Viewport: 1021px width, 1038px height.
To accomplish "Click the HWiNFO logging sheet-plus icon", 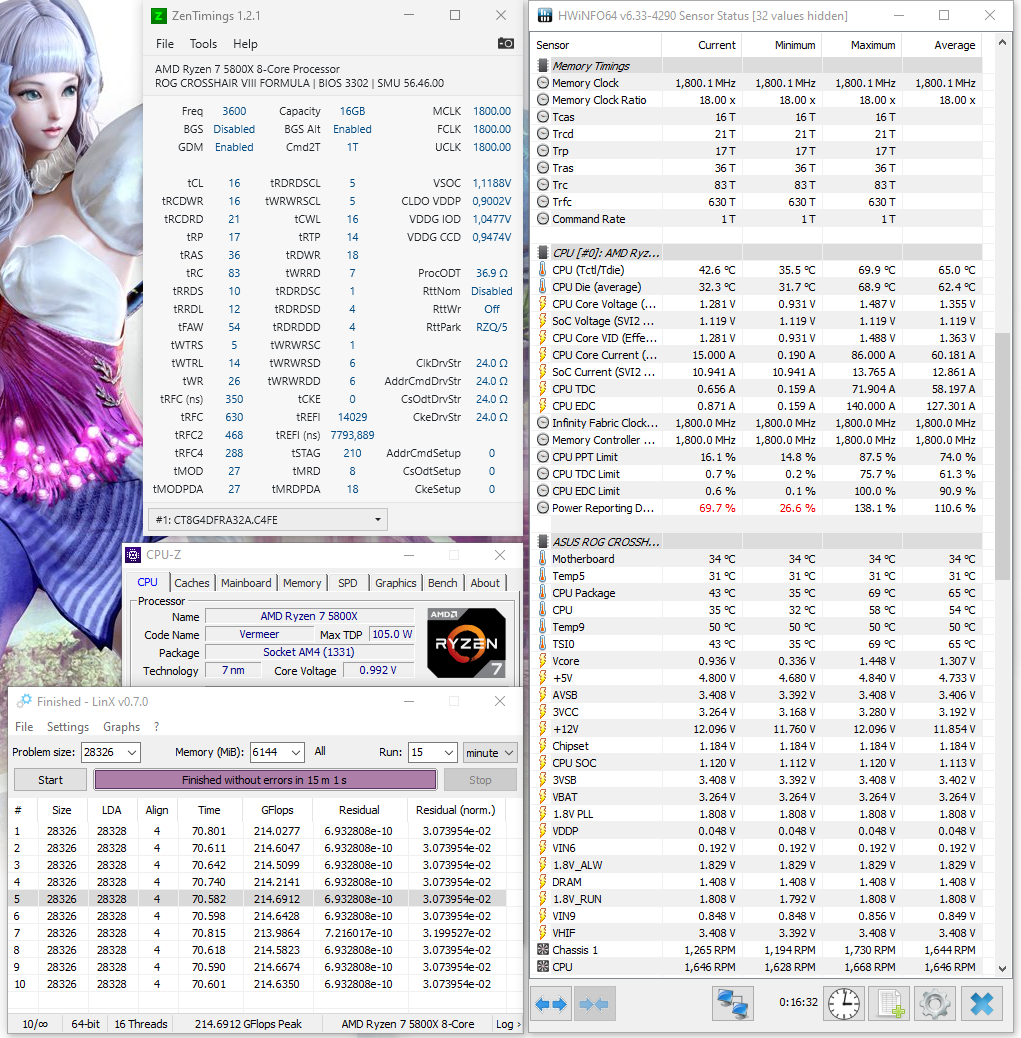I will [890, 1004].
